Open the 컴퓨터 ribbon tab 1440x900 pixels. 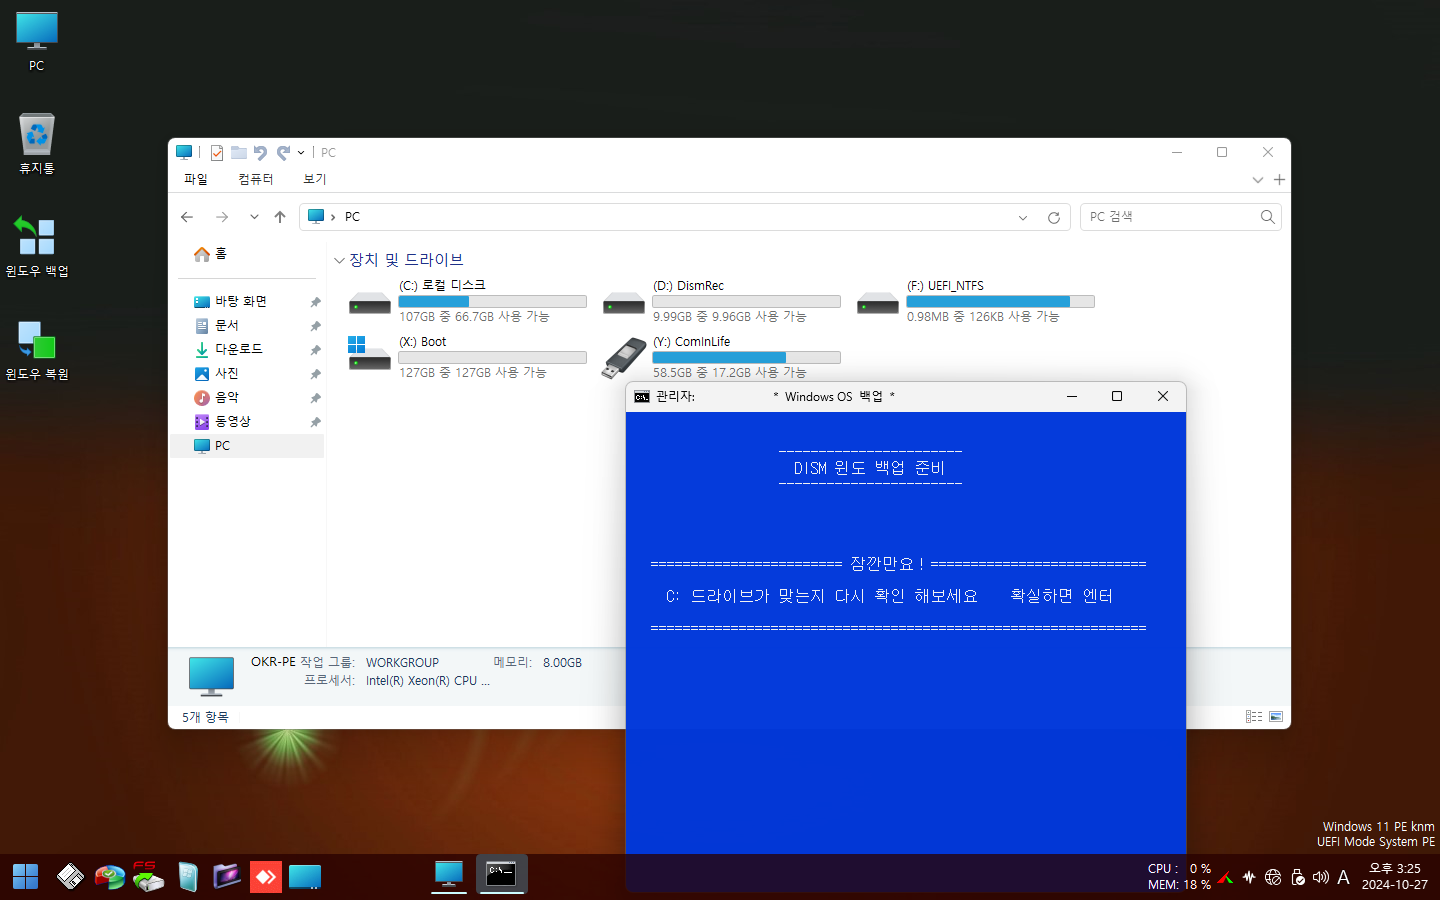[256, 179]
